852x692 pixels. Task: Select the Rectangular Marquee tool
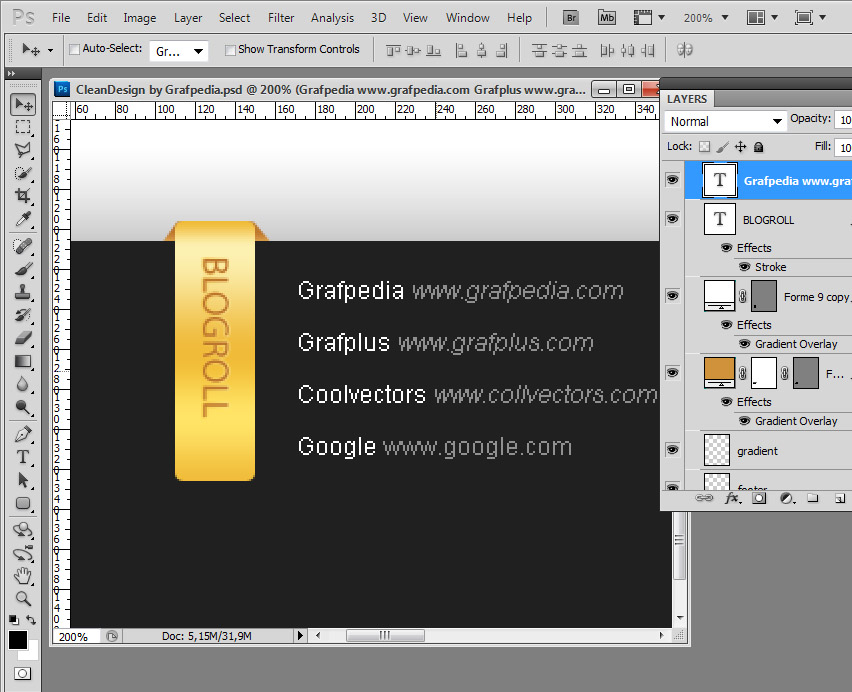23,127
